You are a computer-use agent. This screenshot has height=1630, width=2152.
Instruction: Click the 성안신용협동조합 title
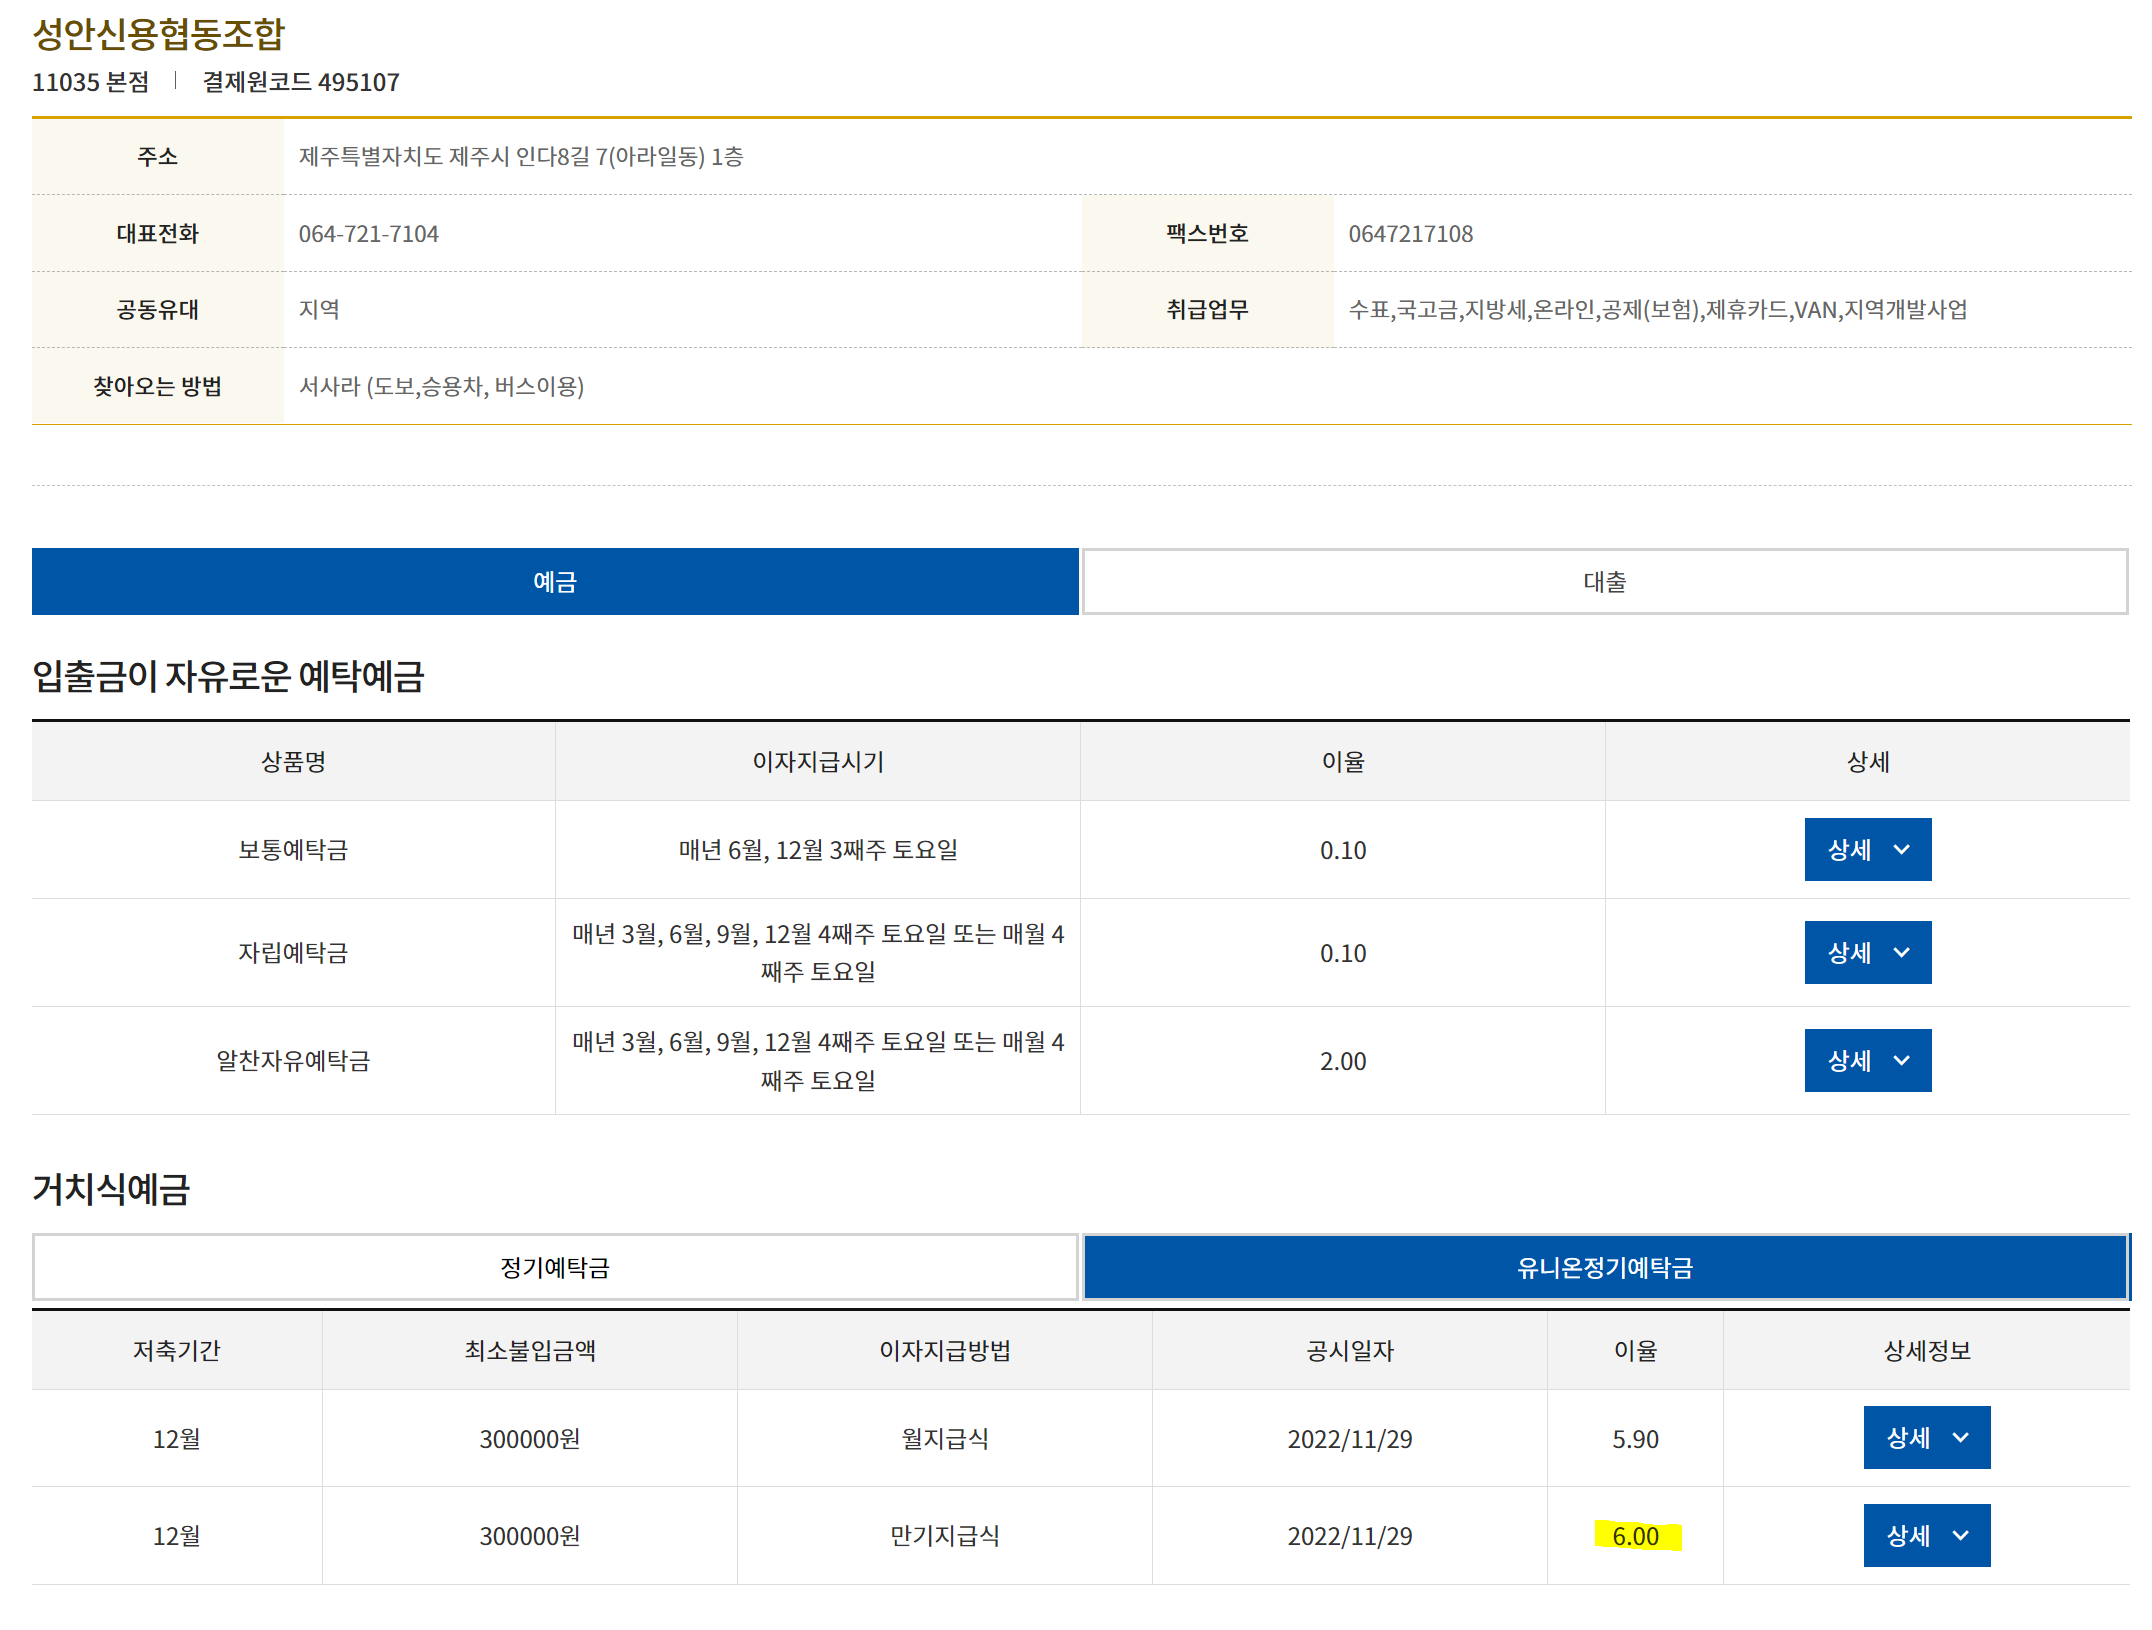pos(159,33)
